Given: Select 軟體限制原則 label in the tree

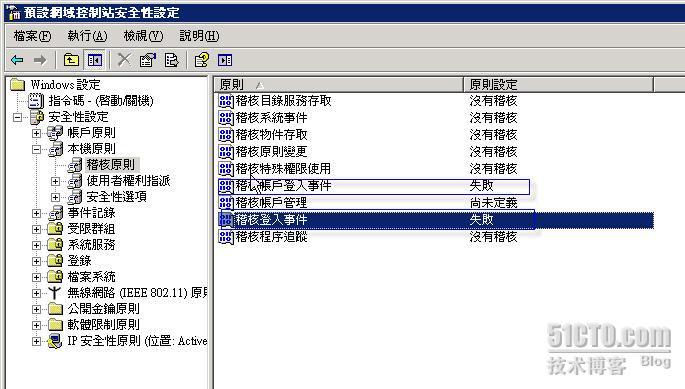Looking at the screenshot, I should pos(104,325).
